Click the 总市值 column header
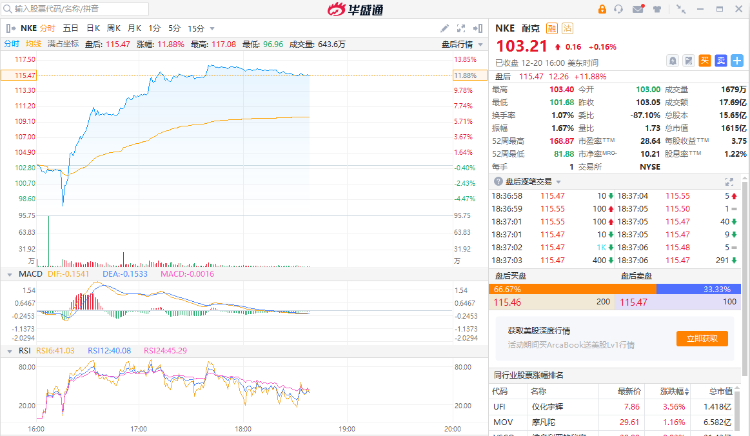750x436 pixels. (x=720, y=392)
